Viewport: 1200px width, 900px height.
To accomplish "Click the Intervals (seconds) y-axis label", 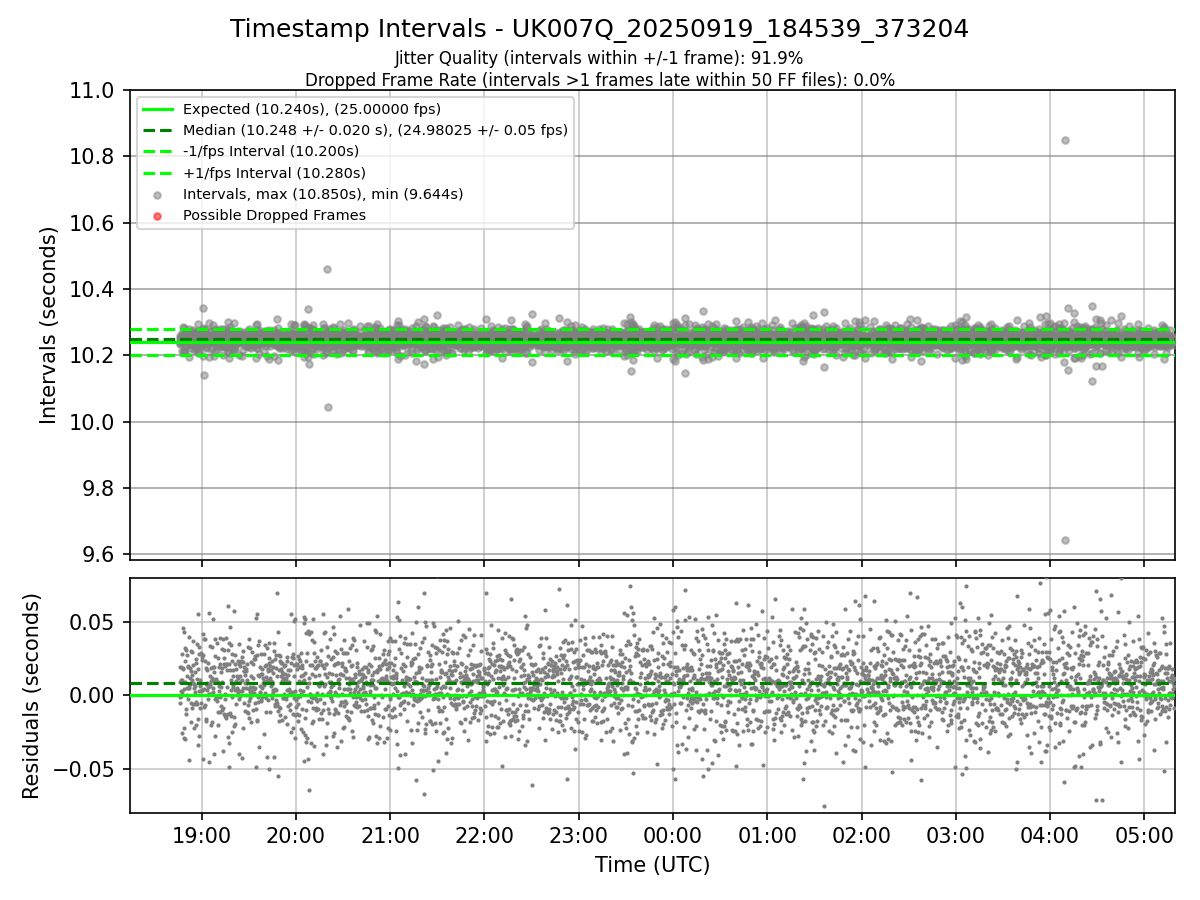I will pos(49,325).
